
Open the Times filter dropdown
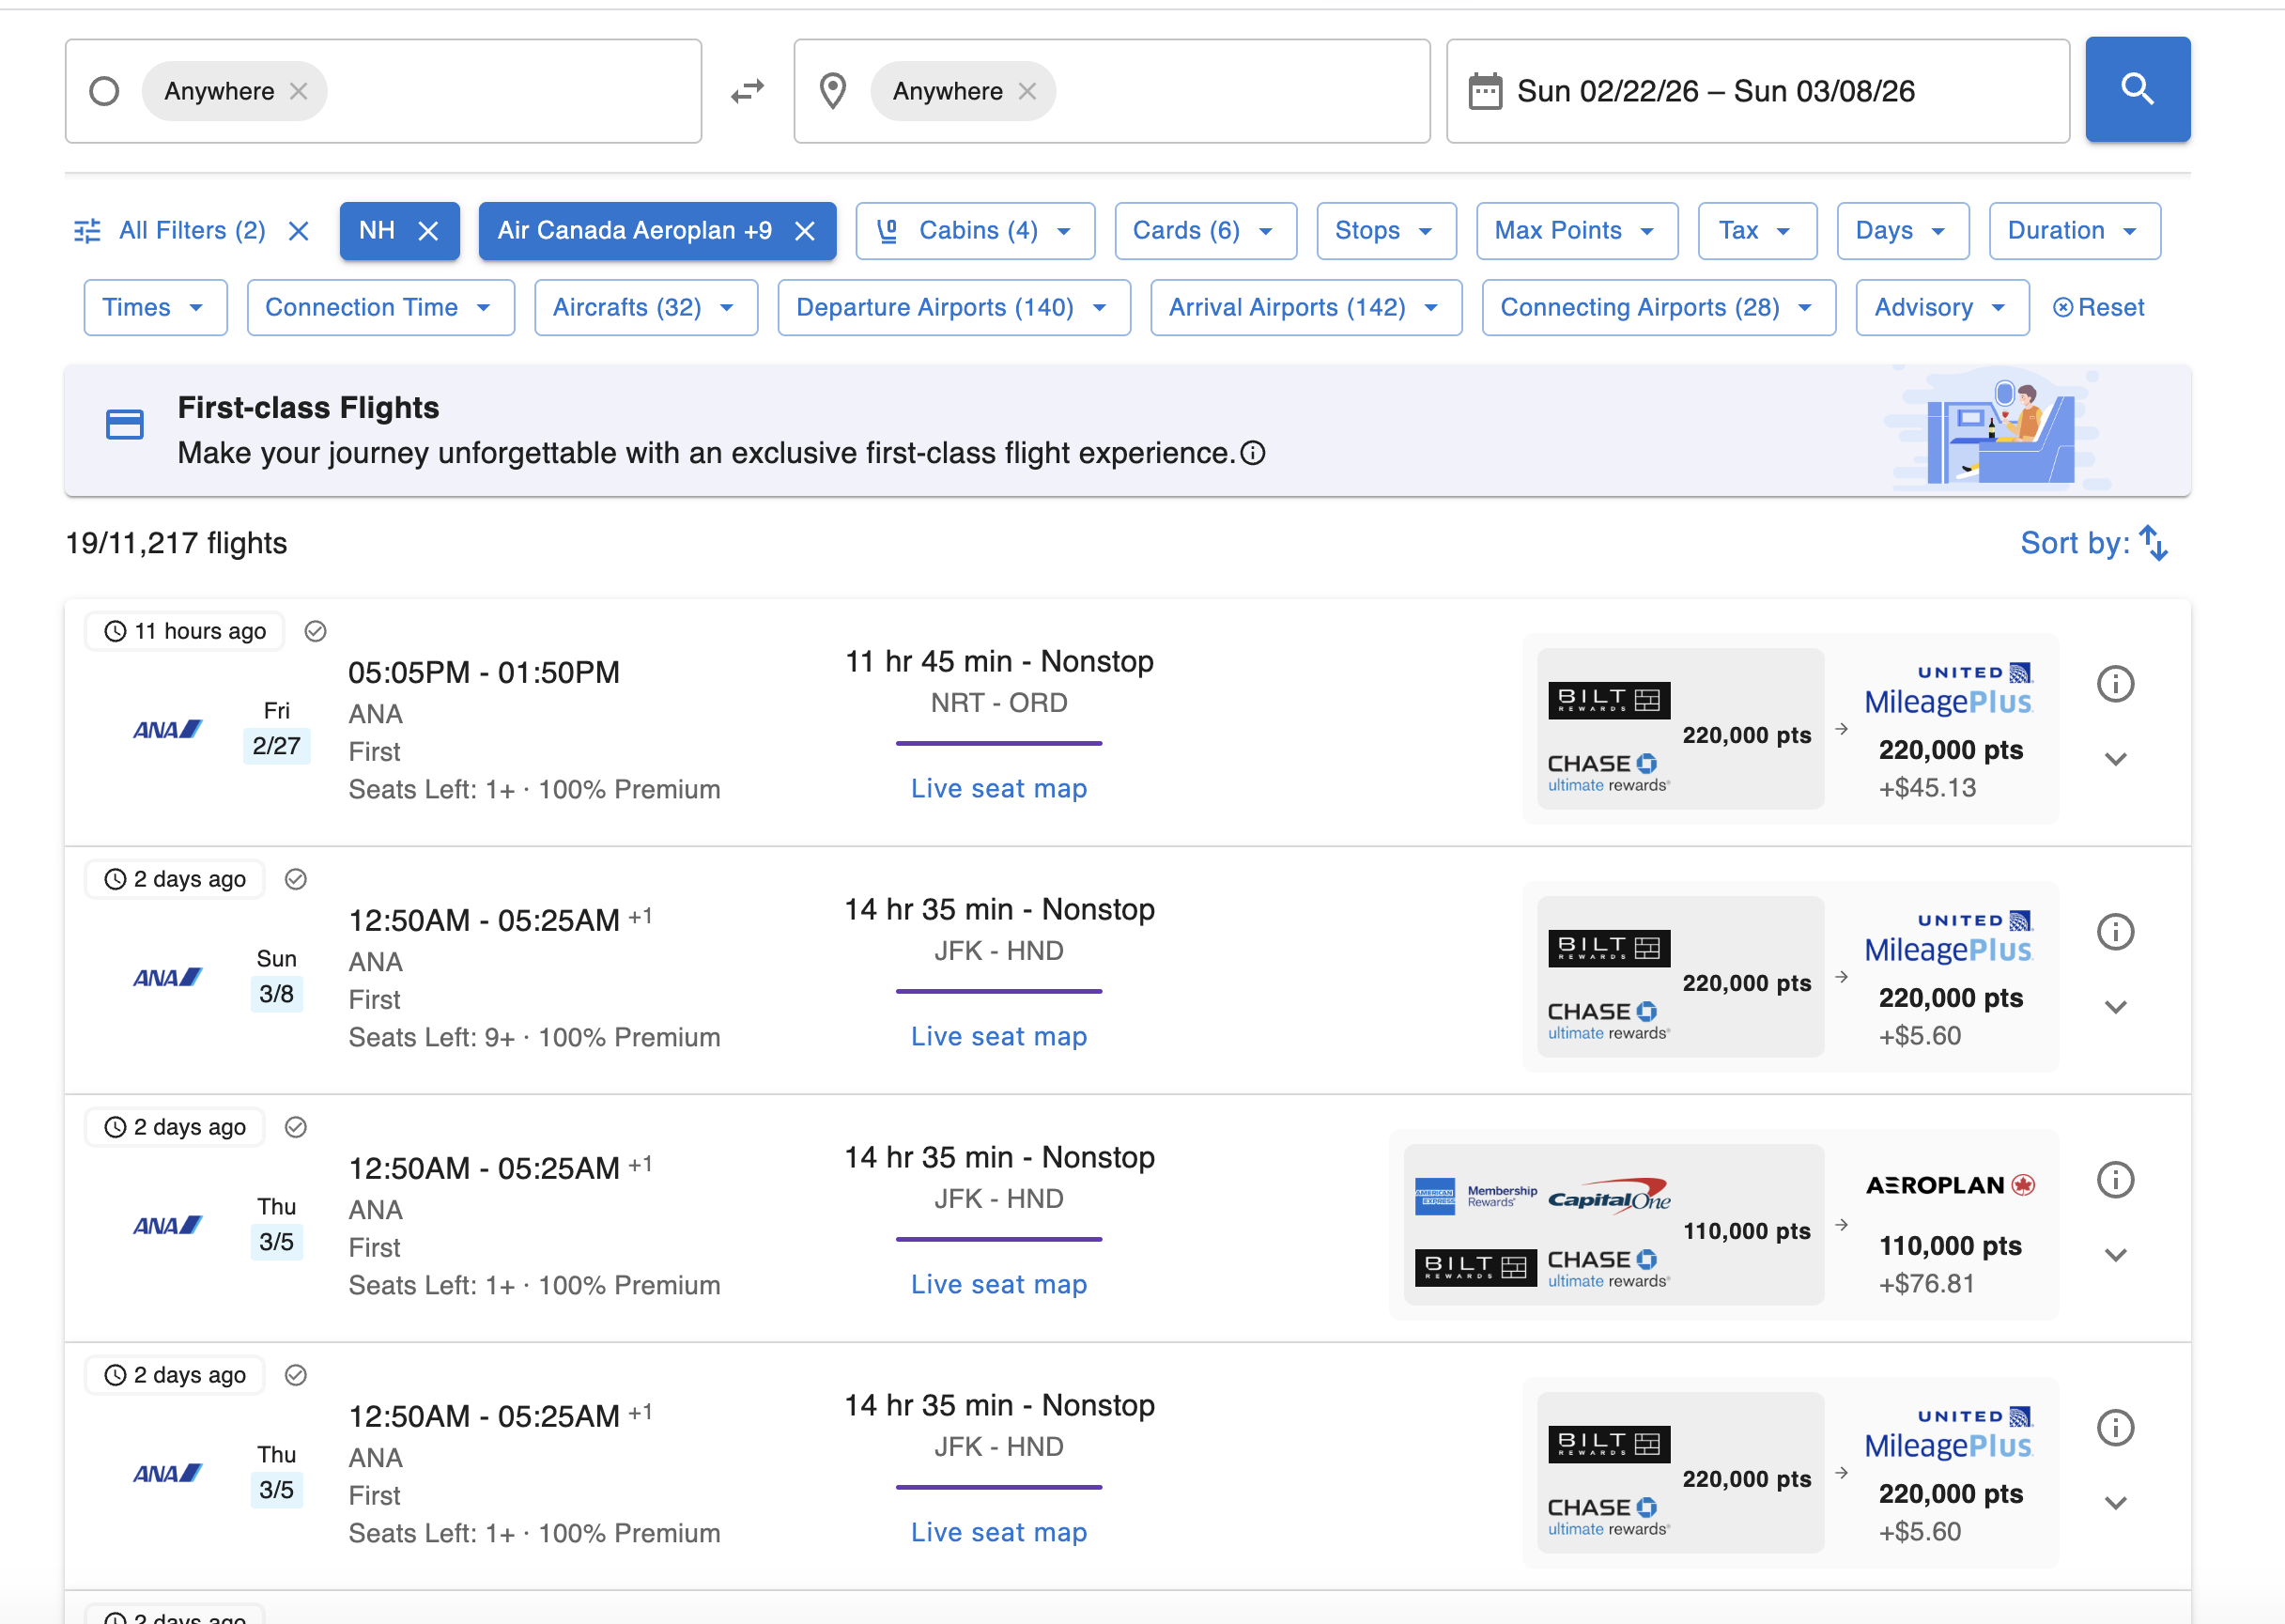click(x=155, y=307)
